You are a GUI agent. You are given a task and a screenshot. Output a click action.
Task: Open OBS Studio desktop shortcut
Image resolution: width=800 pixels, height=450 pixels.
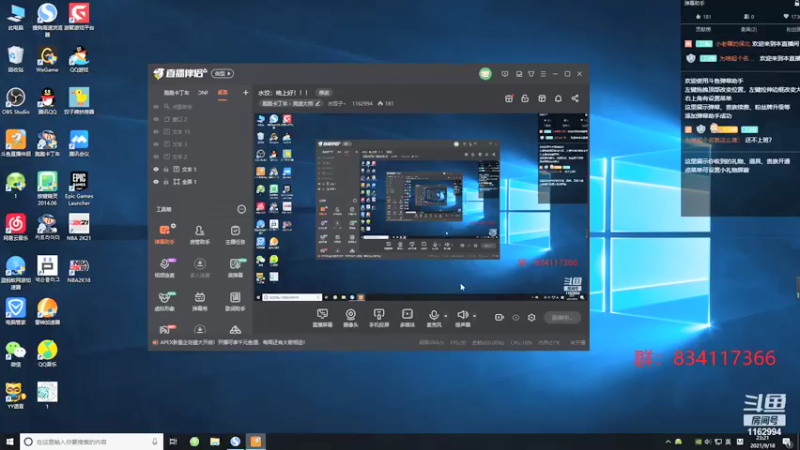pos(15,101)
